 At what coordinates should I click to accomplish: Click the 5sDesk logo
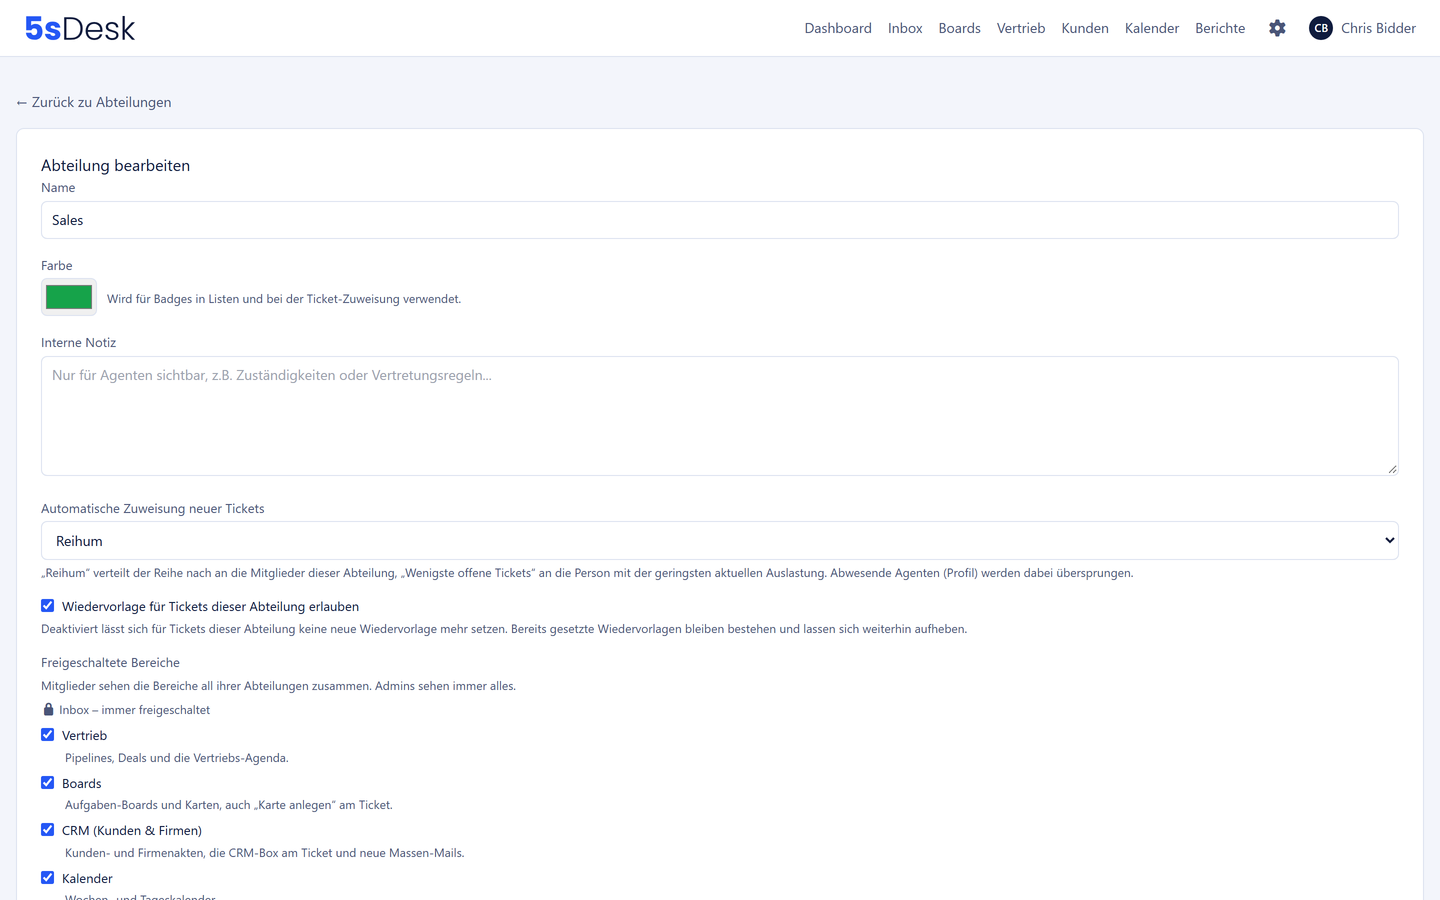pyautogui.click(x=80, y=28)
